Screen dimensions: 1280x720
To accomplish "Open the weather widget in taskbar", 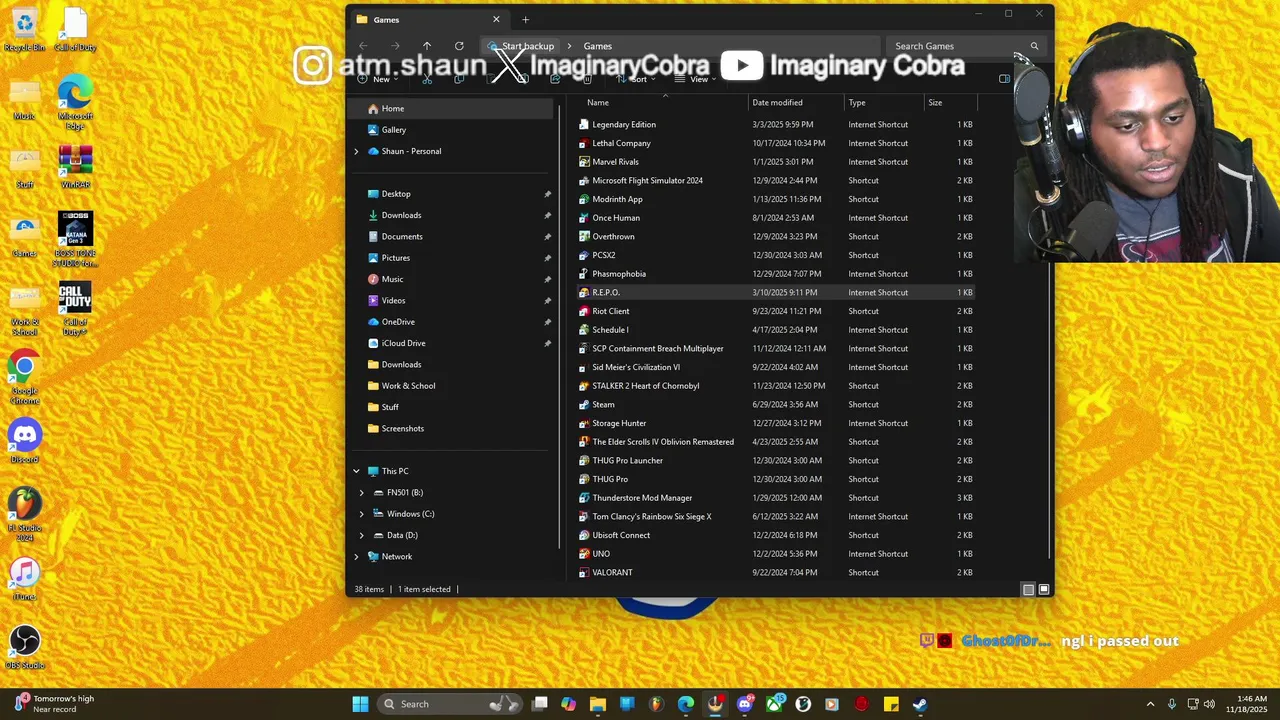I will [x=54, y=704].
